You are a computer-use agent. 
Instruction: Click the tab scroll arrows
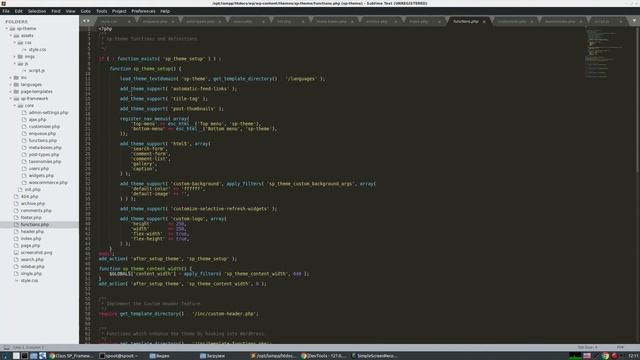click(86, 21)
